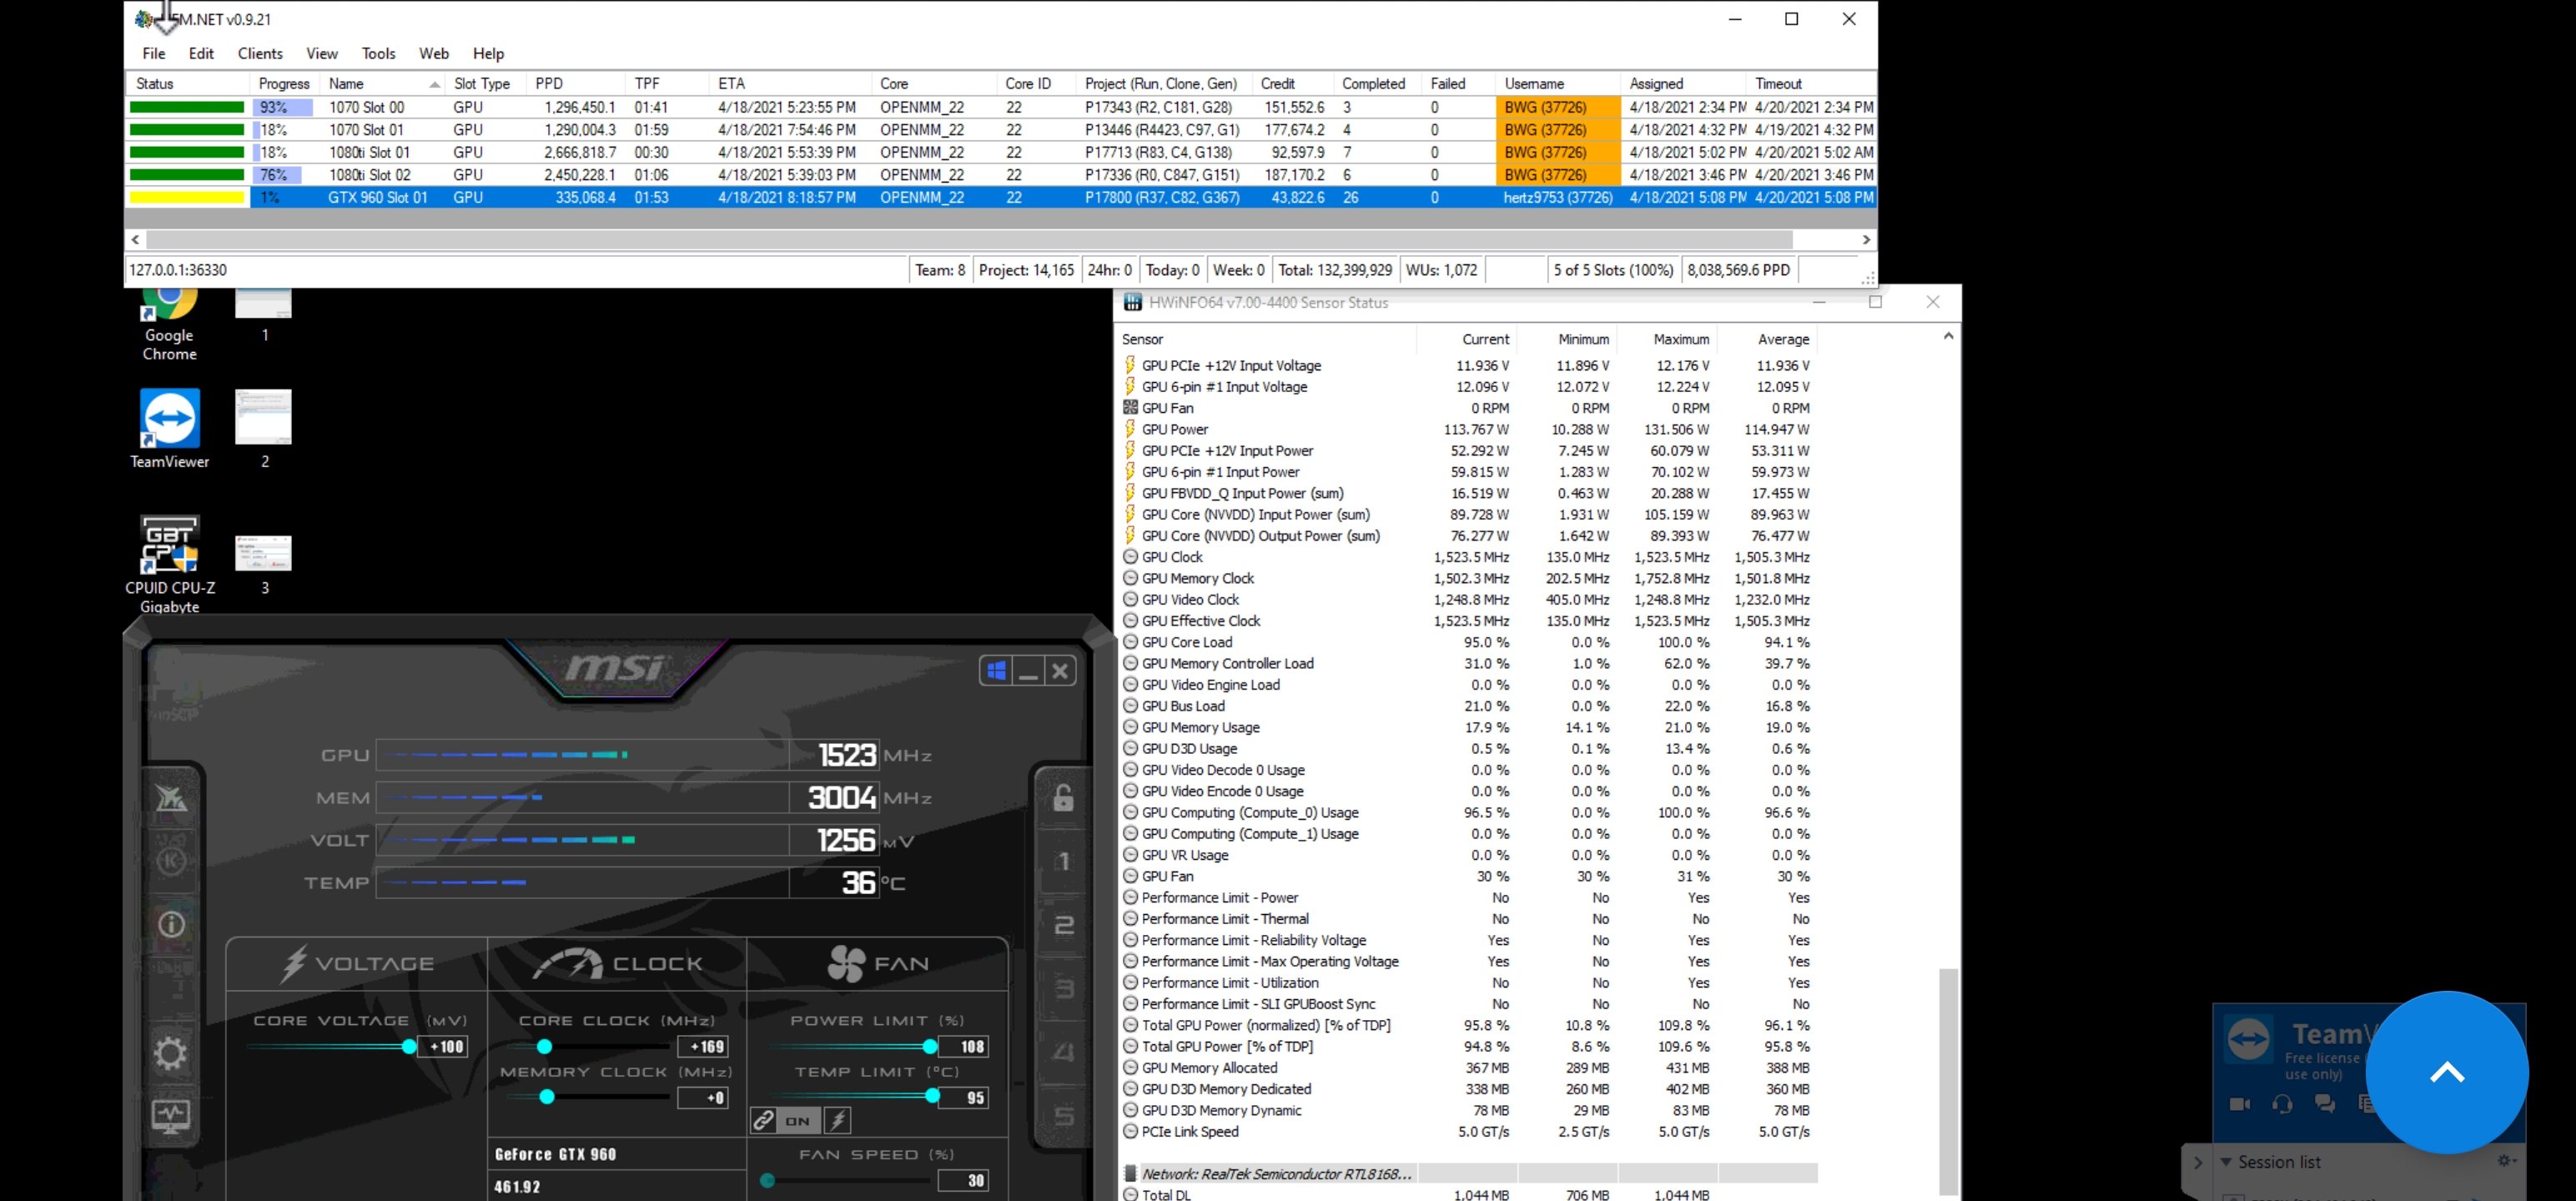Sort slots by PPD column header
The width and height of the screenshot is (2576, 1201).
[576, 83]
